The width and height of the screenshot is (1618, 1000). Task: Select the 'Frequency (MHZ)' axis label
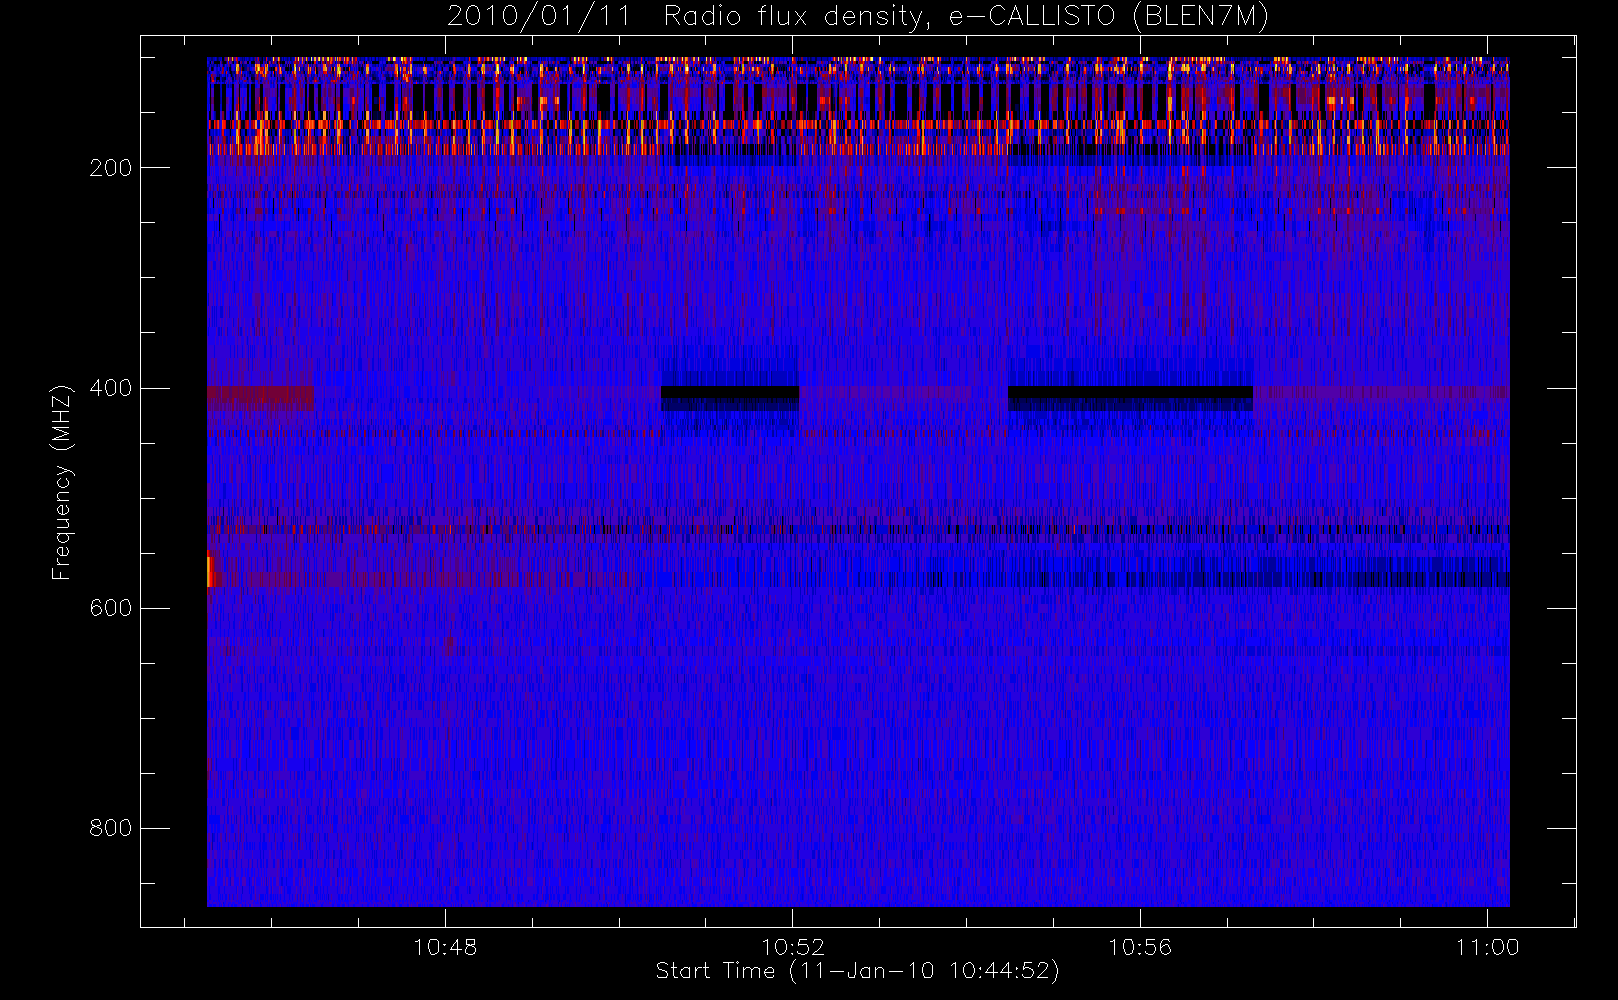[x=62, y=482]
